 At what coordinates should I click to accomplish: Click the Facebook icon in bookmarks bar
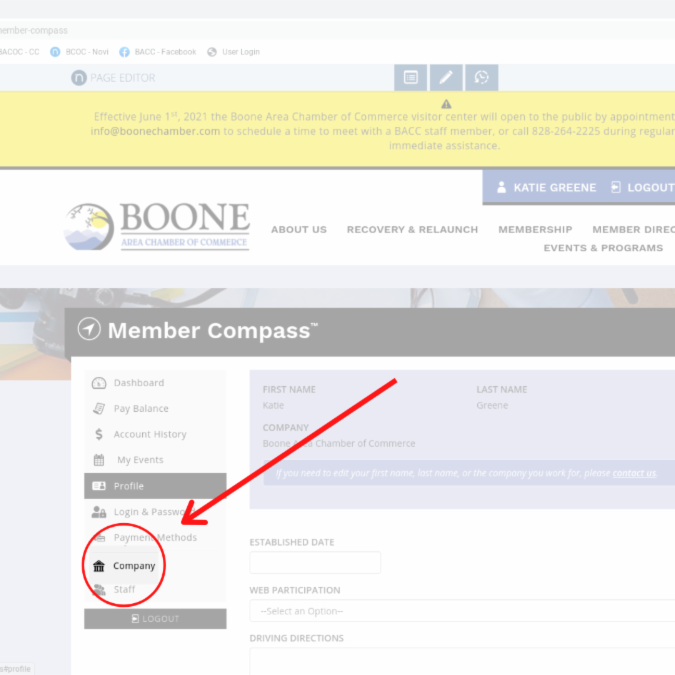tap(124, 52)
